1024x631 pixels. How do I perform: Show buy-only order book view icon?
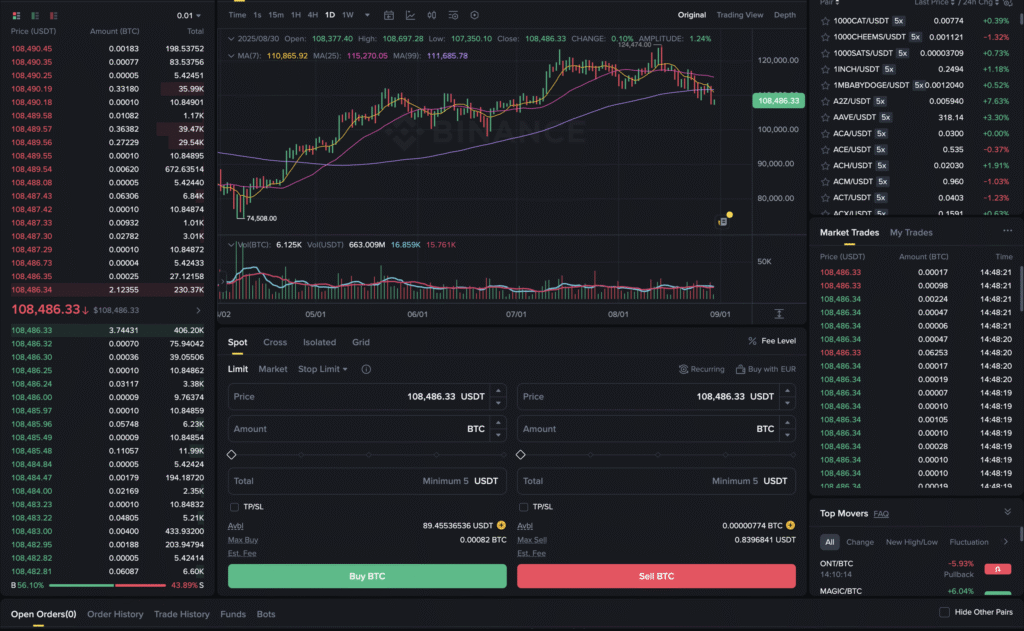[x=34, y=16]
